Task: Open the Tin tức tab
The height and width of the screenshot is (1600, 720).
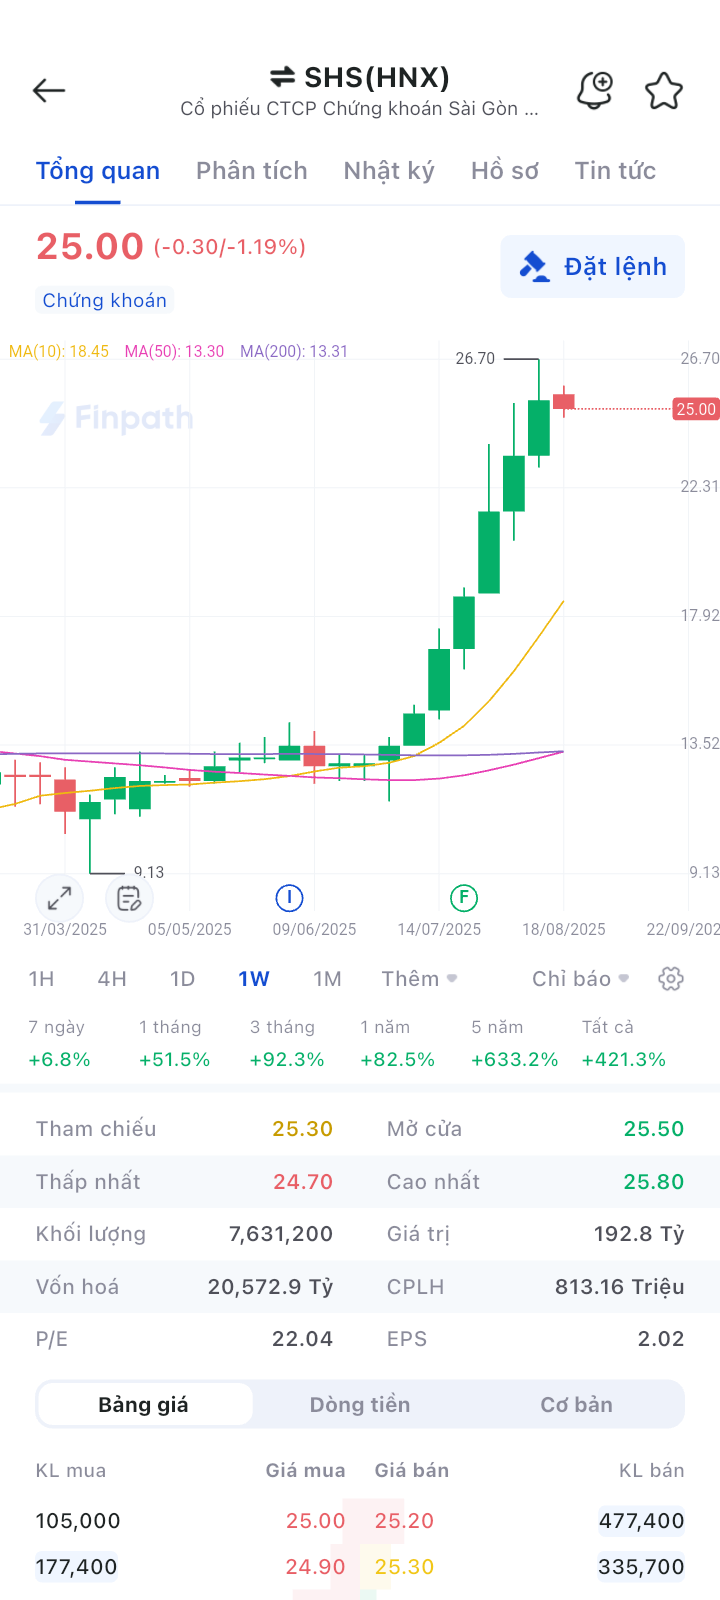Action: point(615,171)
